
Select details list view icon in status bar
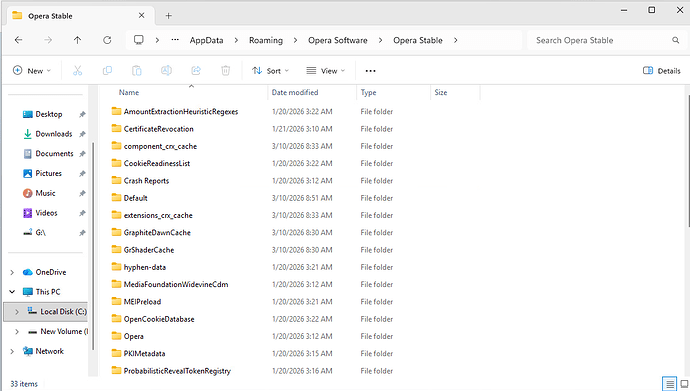(669, 384)
